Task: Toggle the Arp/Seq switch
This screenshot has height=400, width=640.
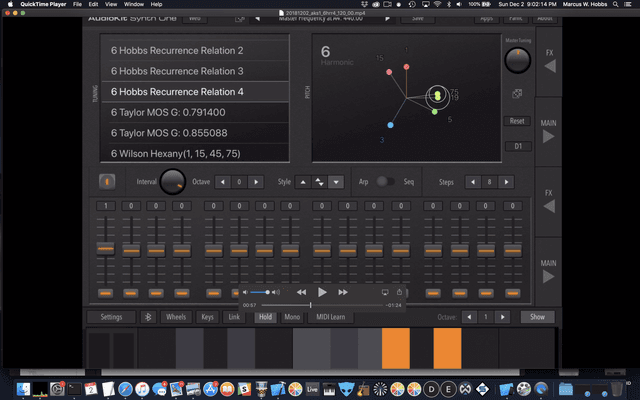Action: point(385,182)
